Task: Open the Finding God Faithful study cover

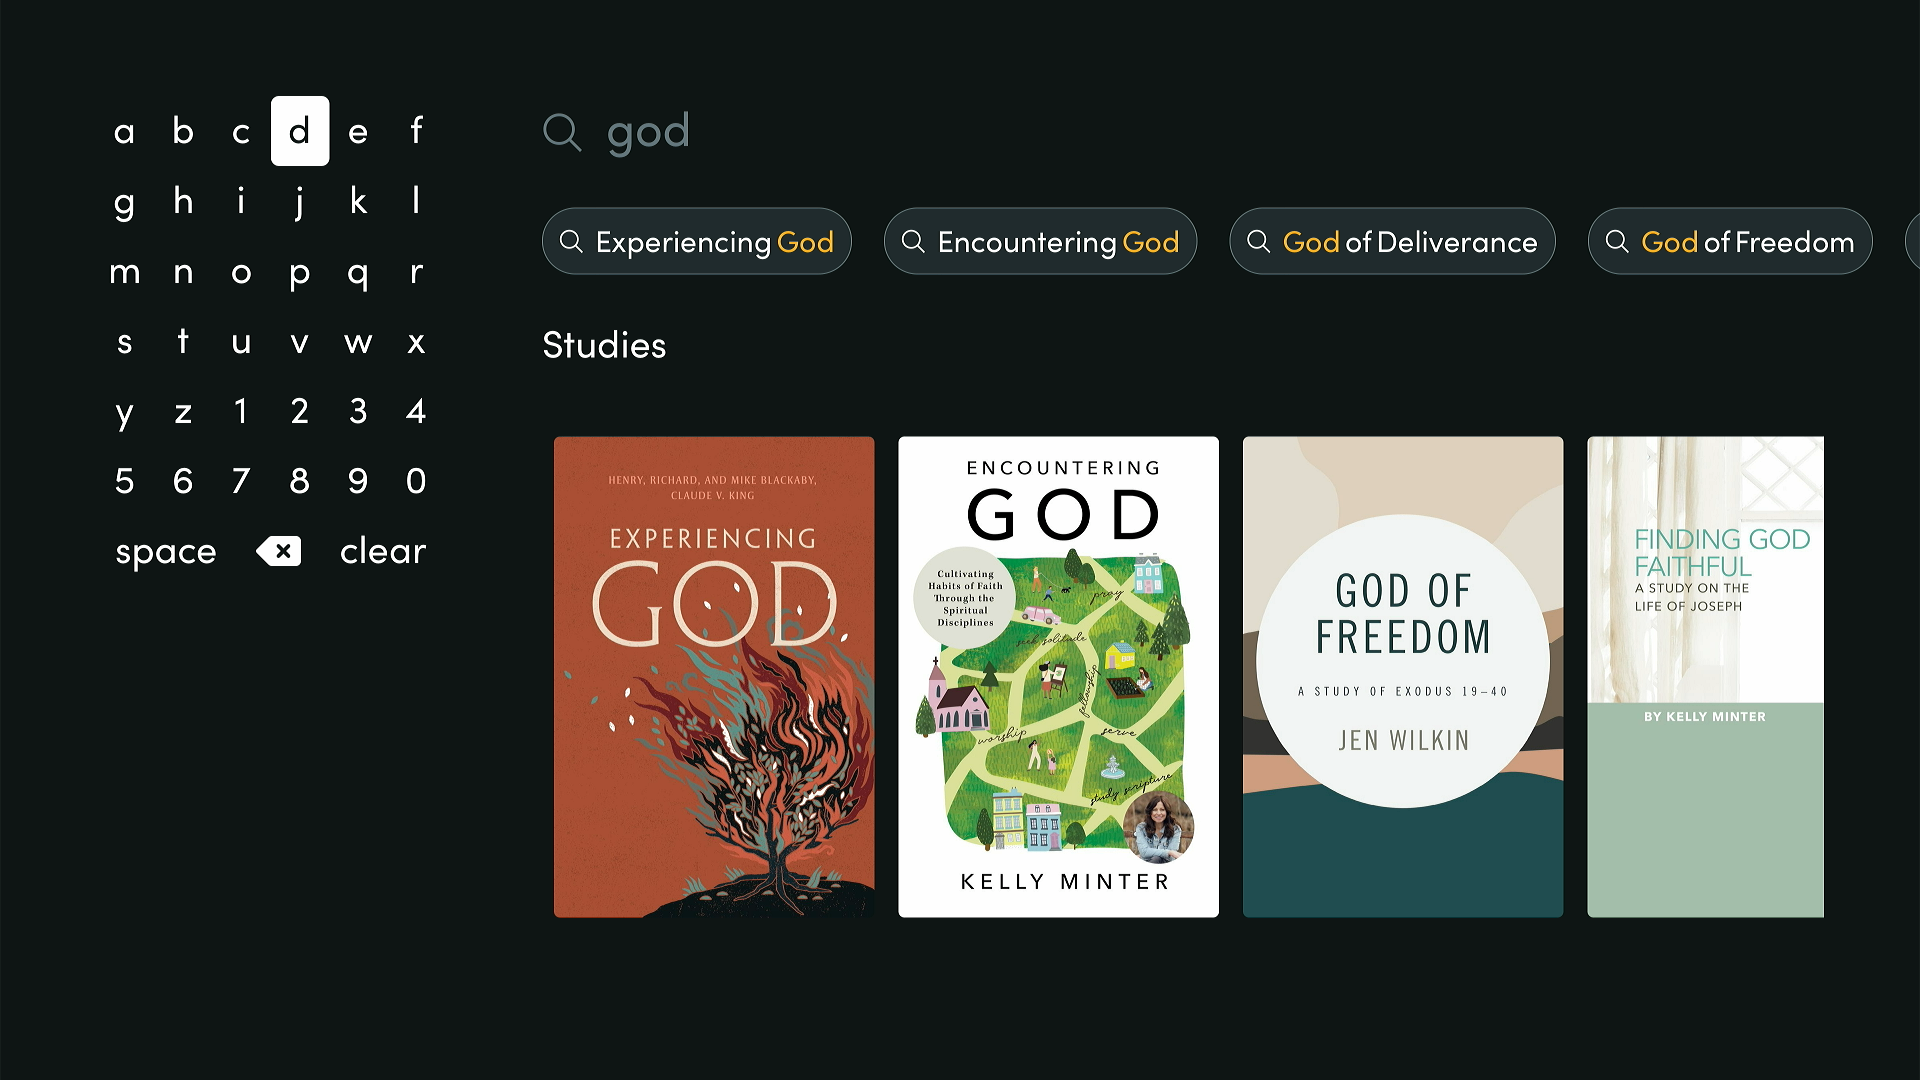Action: tap(1706, 677)
